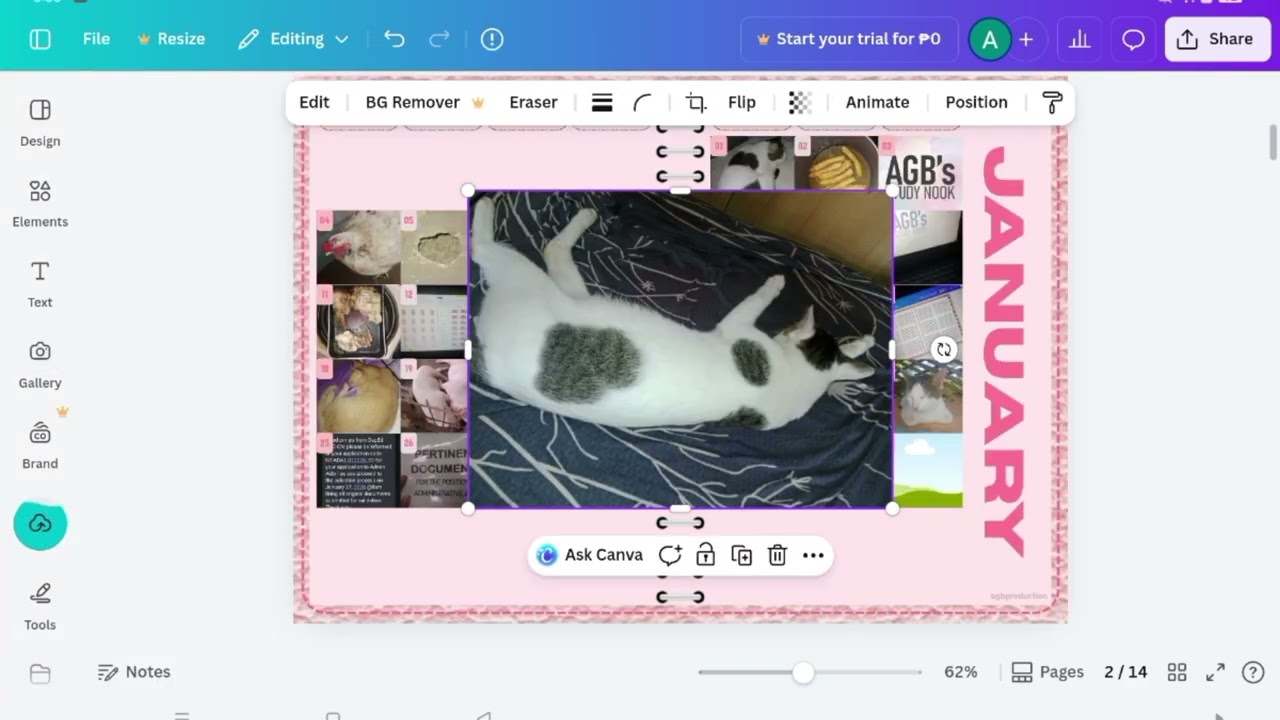Click Flip in the toolbar
The width and height of the screenshot is (1280, 720).
pyautogui.click(x=742, y=102)
